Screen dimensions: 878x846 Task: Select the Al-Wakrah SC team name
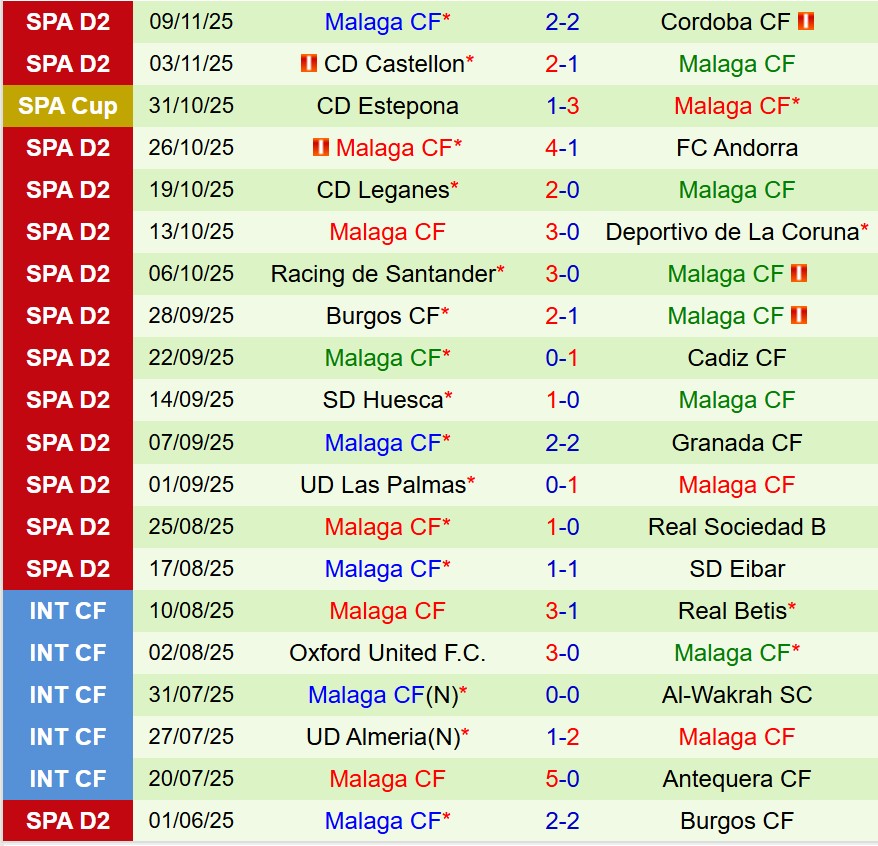(737, 695)
